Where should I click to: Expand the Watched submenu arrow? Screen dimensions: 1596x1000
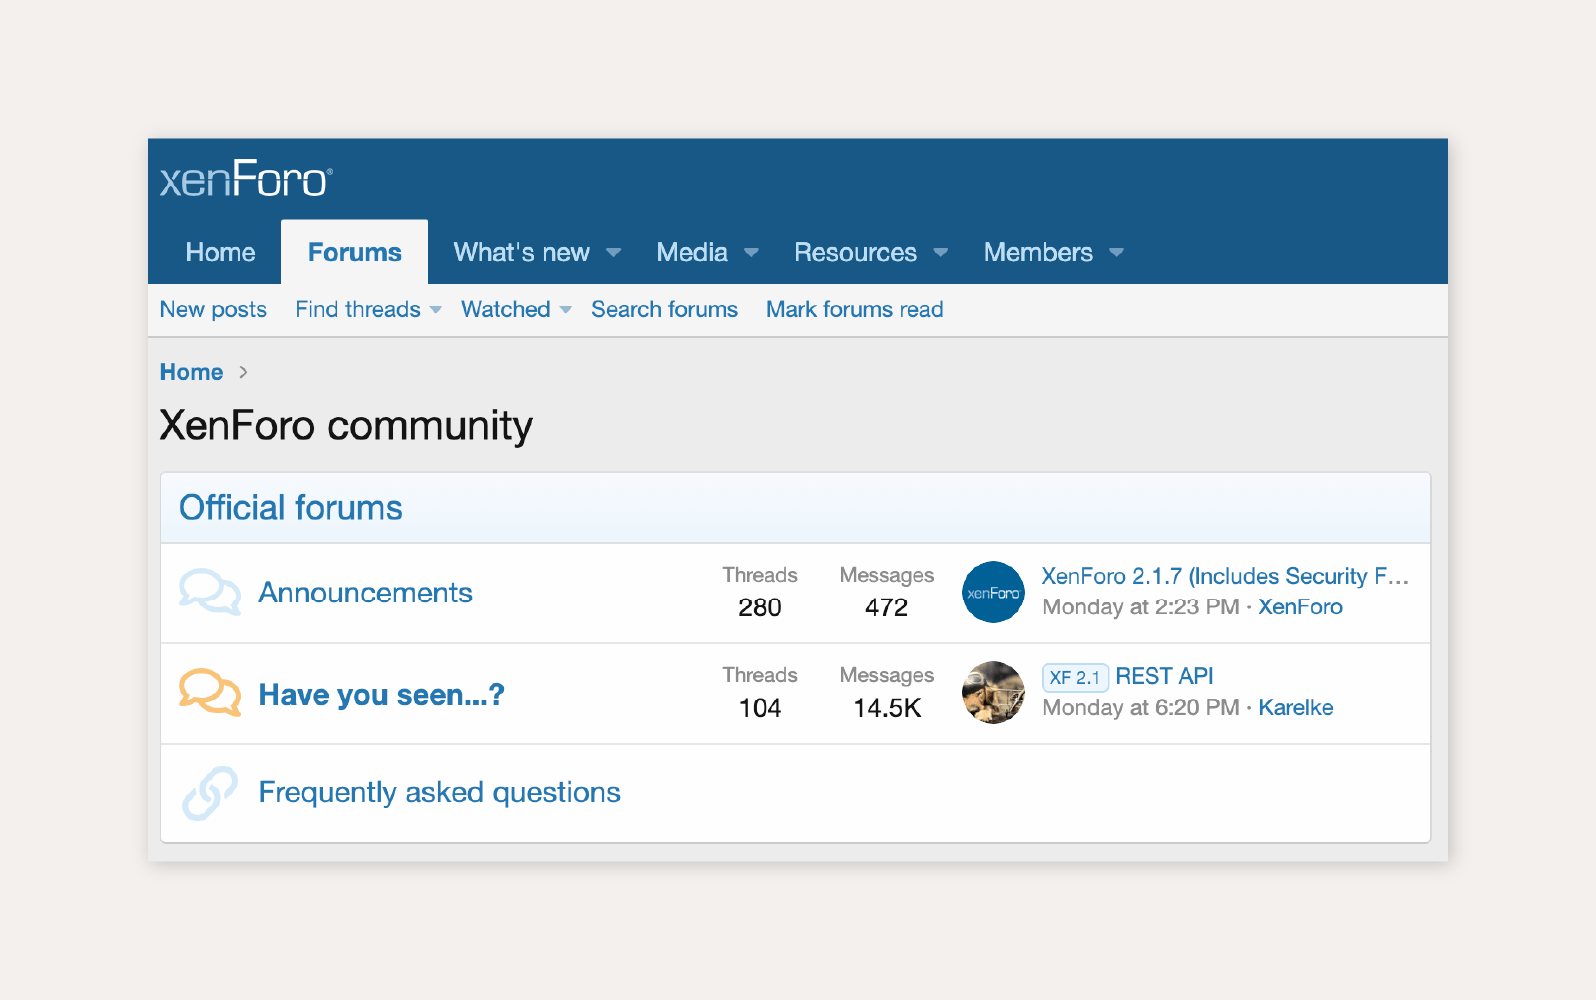point(566,310)
